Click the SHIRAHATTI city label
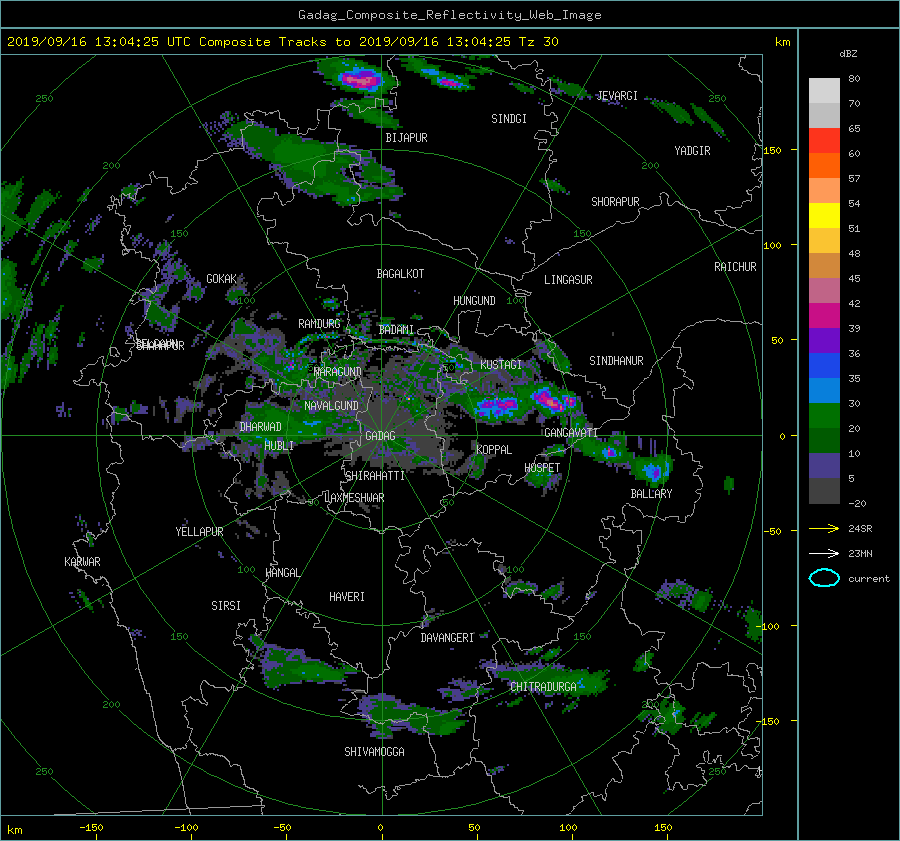This screenshot has height=841, width=900. pyautogui.click(x=375, y=476)
